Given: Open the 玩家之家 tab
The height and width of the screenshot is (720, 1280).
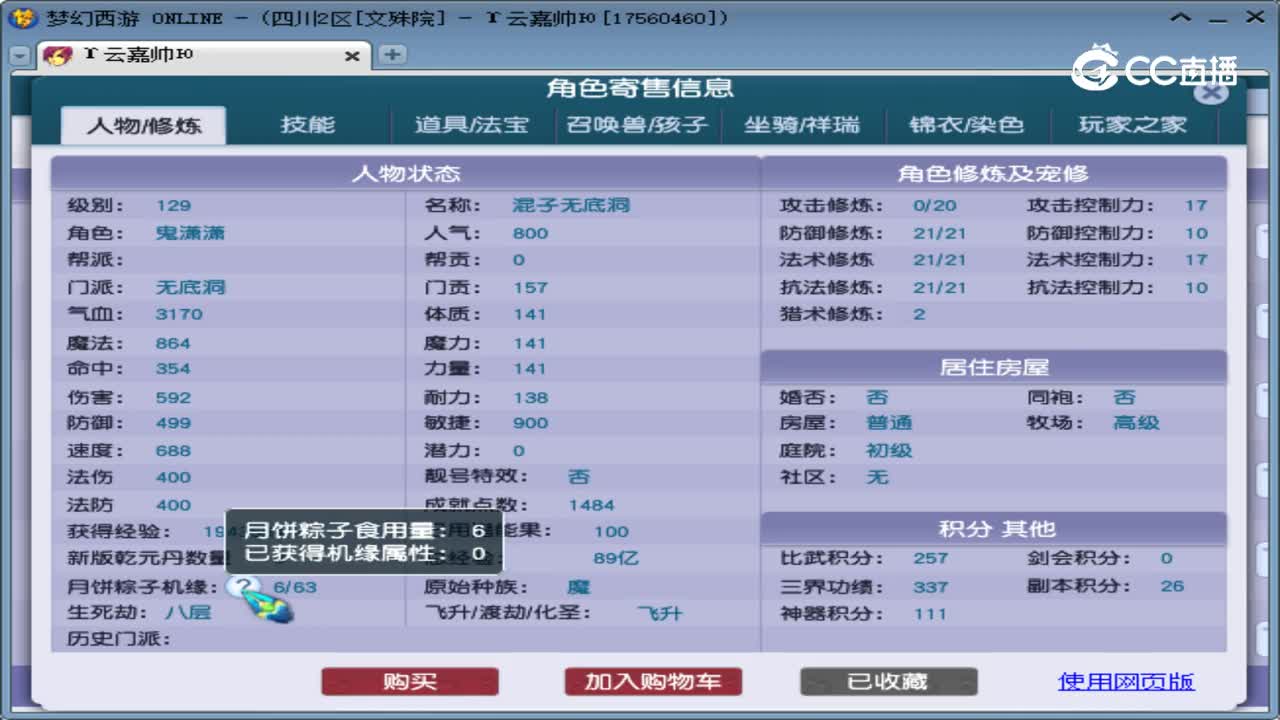Looking at the screenshot, I should click(1132, 125).
